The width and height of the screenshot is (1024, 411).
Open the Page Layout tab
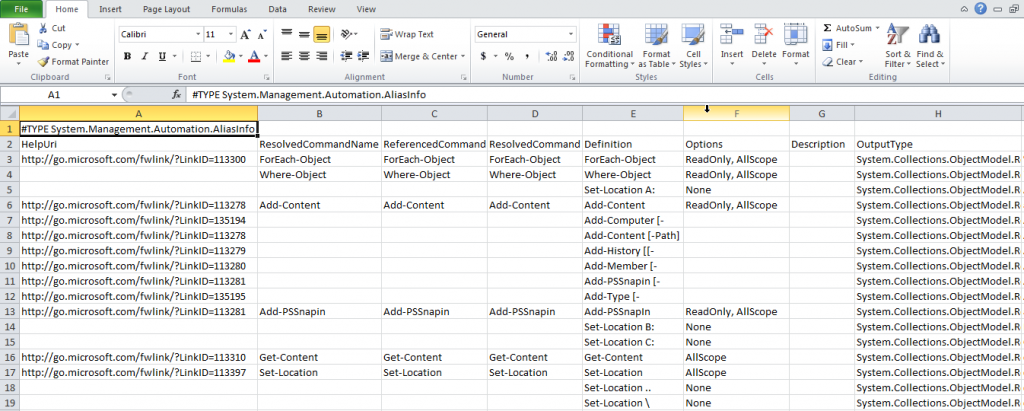(168, 9)
